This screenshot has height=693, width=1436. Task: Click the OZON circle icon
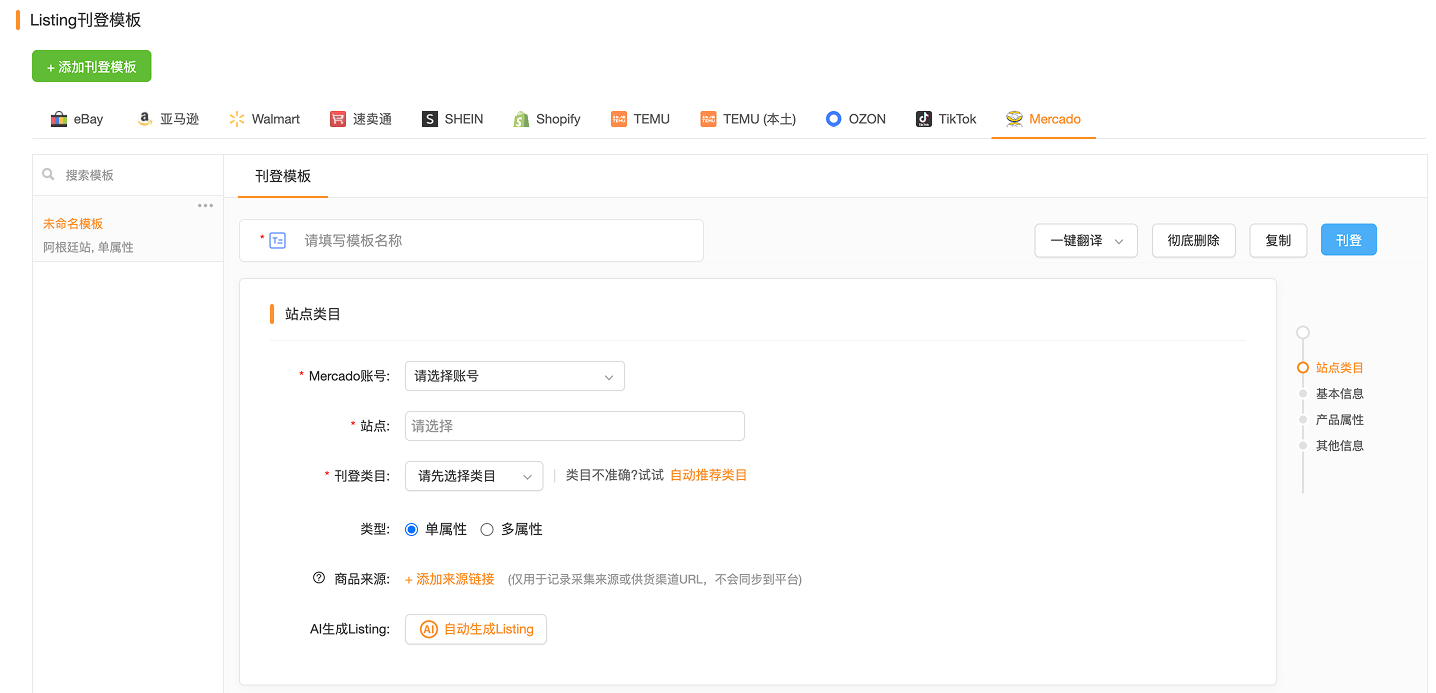pyautogui.click(x=834, y=119)
